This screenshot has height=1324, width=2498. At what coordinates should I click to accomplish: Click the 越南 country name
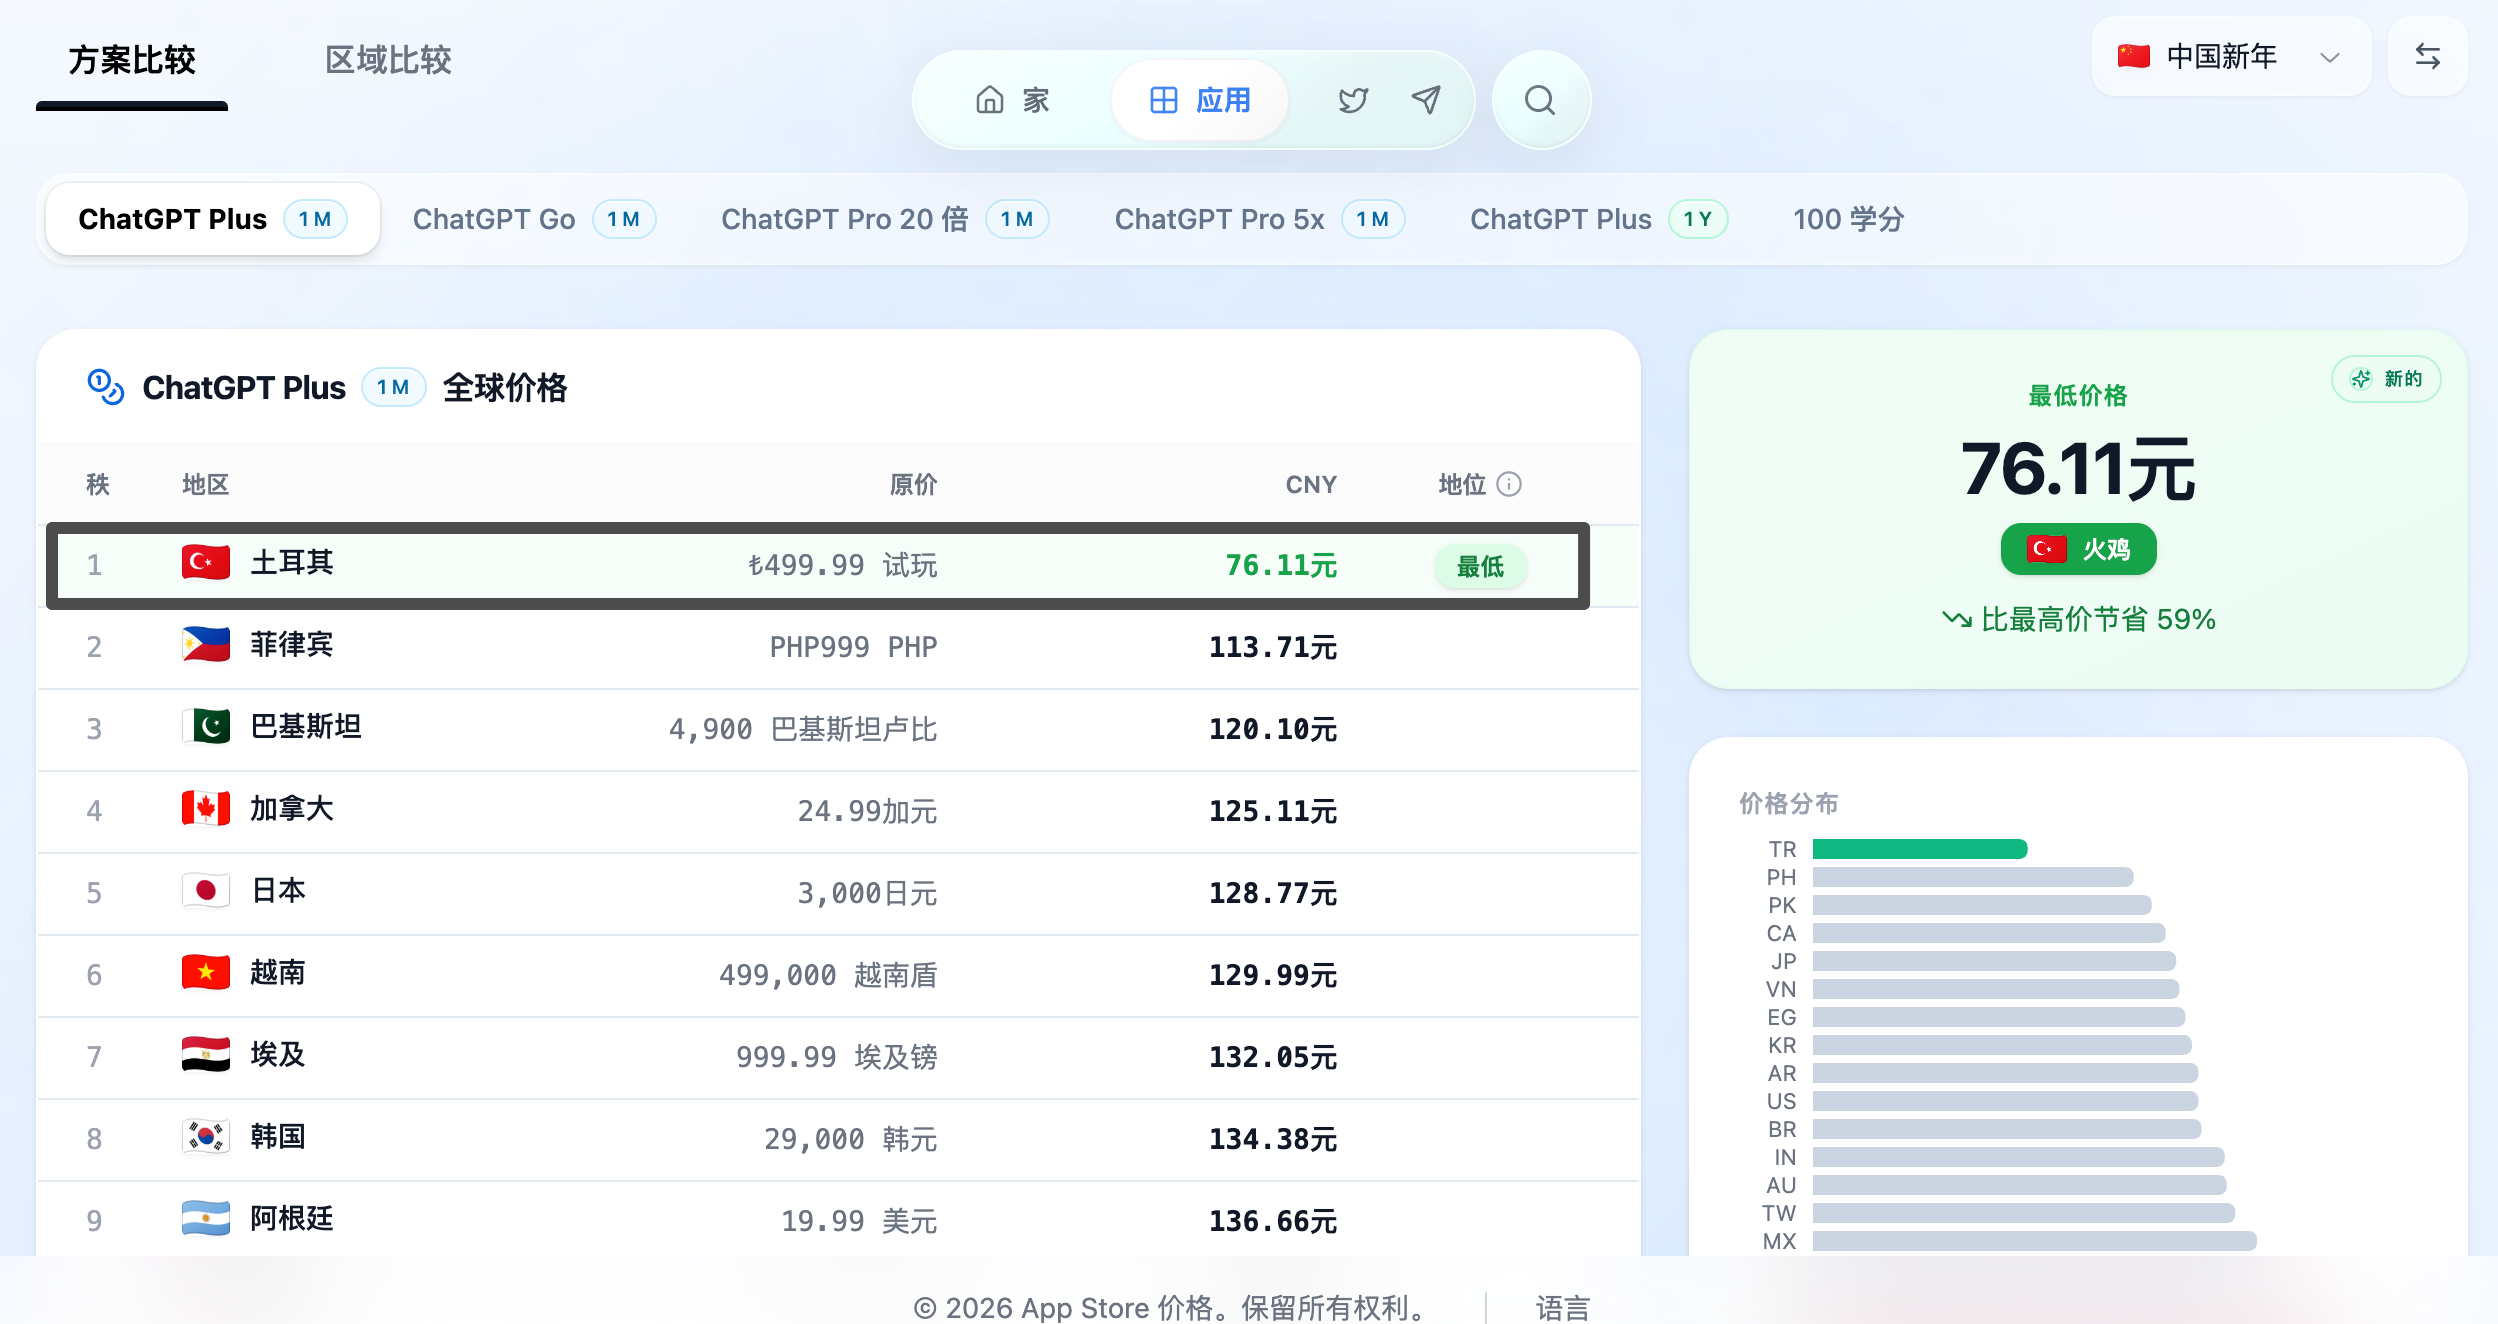pyautogui.click(x=278, y=972)
